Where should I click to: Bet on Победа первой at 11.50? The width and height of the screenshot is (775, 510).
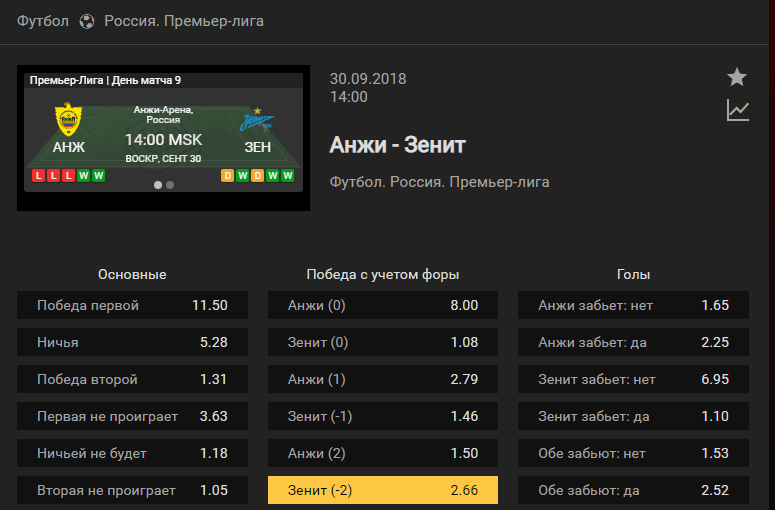click(x=132, y=305)
